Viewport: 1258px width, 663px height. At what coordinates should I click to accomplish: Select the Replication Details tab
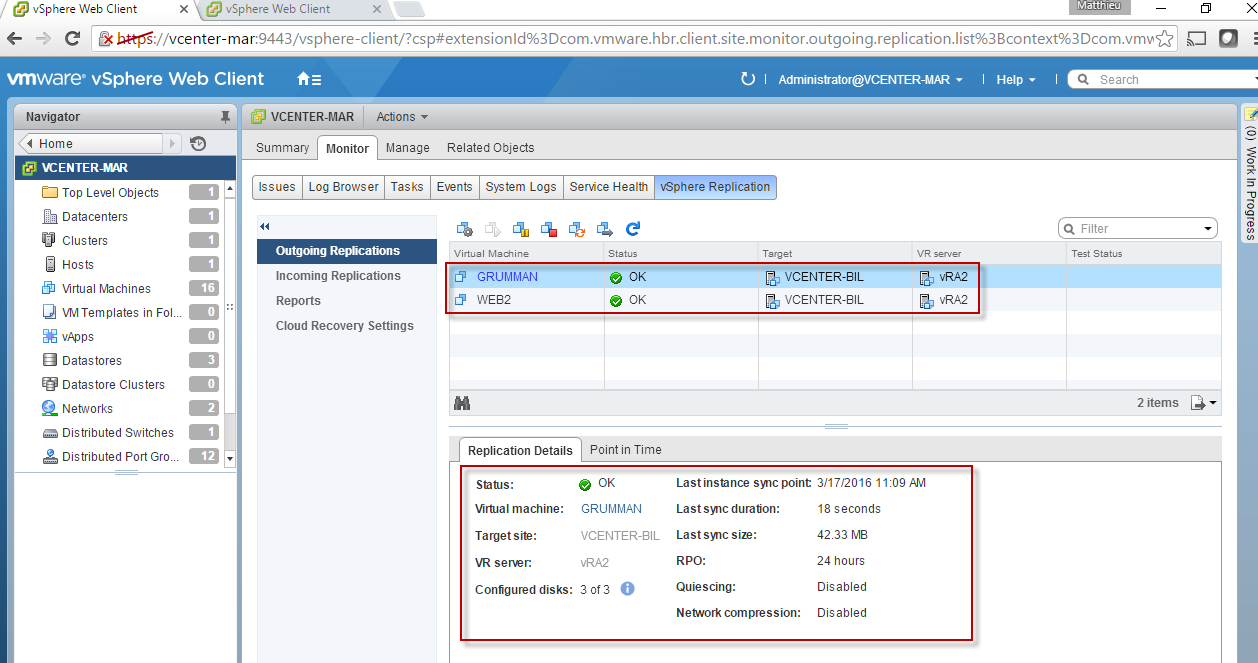tap(520, 450)
